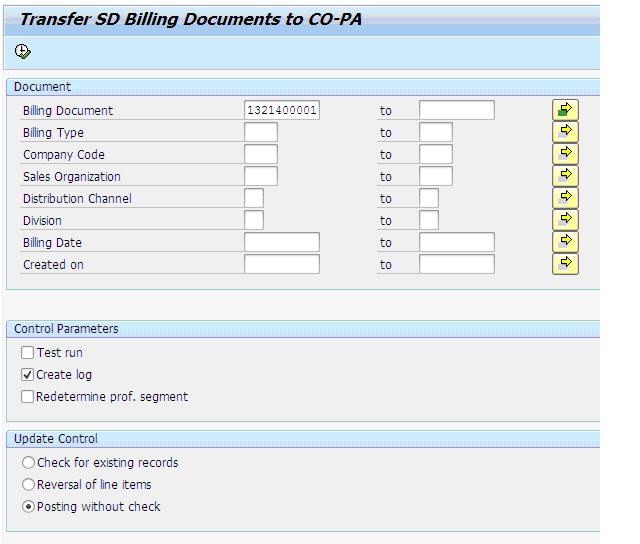Select Posting without check radio button
Viewport: 640px width, 544px height.
[x=28, y=507]
